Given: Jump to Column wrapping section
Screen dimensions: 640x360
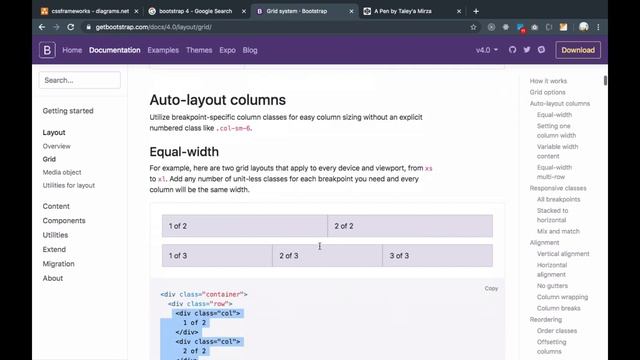Looking at the screenshot, I should [x=562, y=297].
